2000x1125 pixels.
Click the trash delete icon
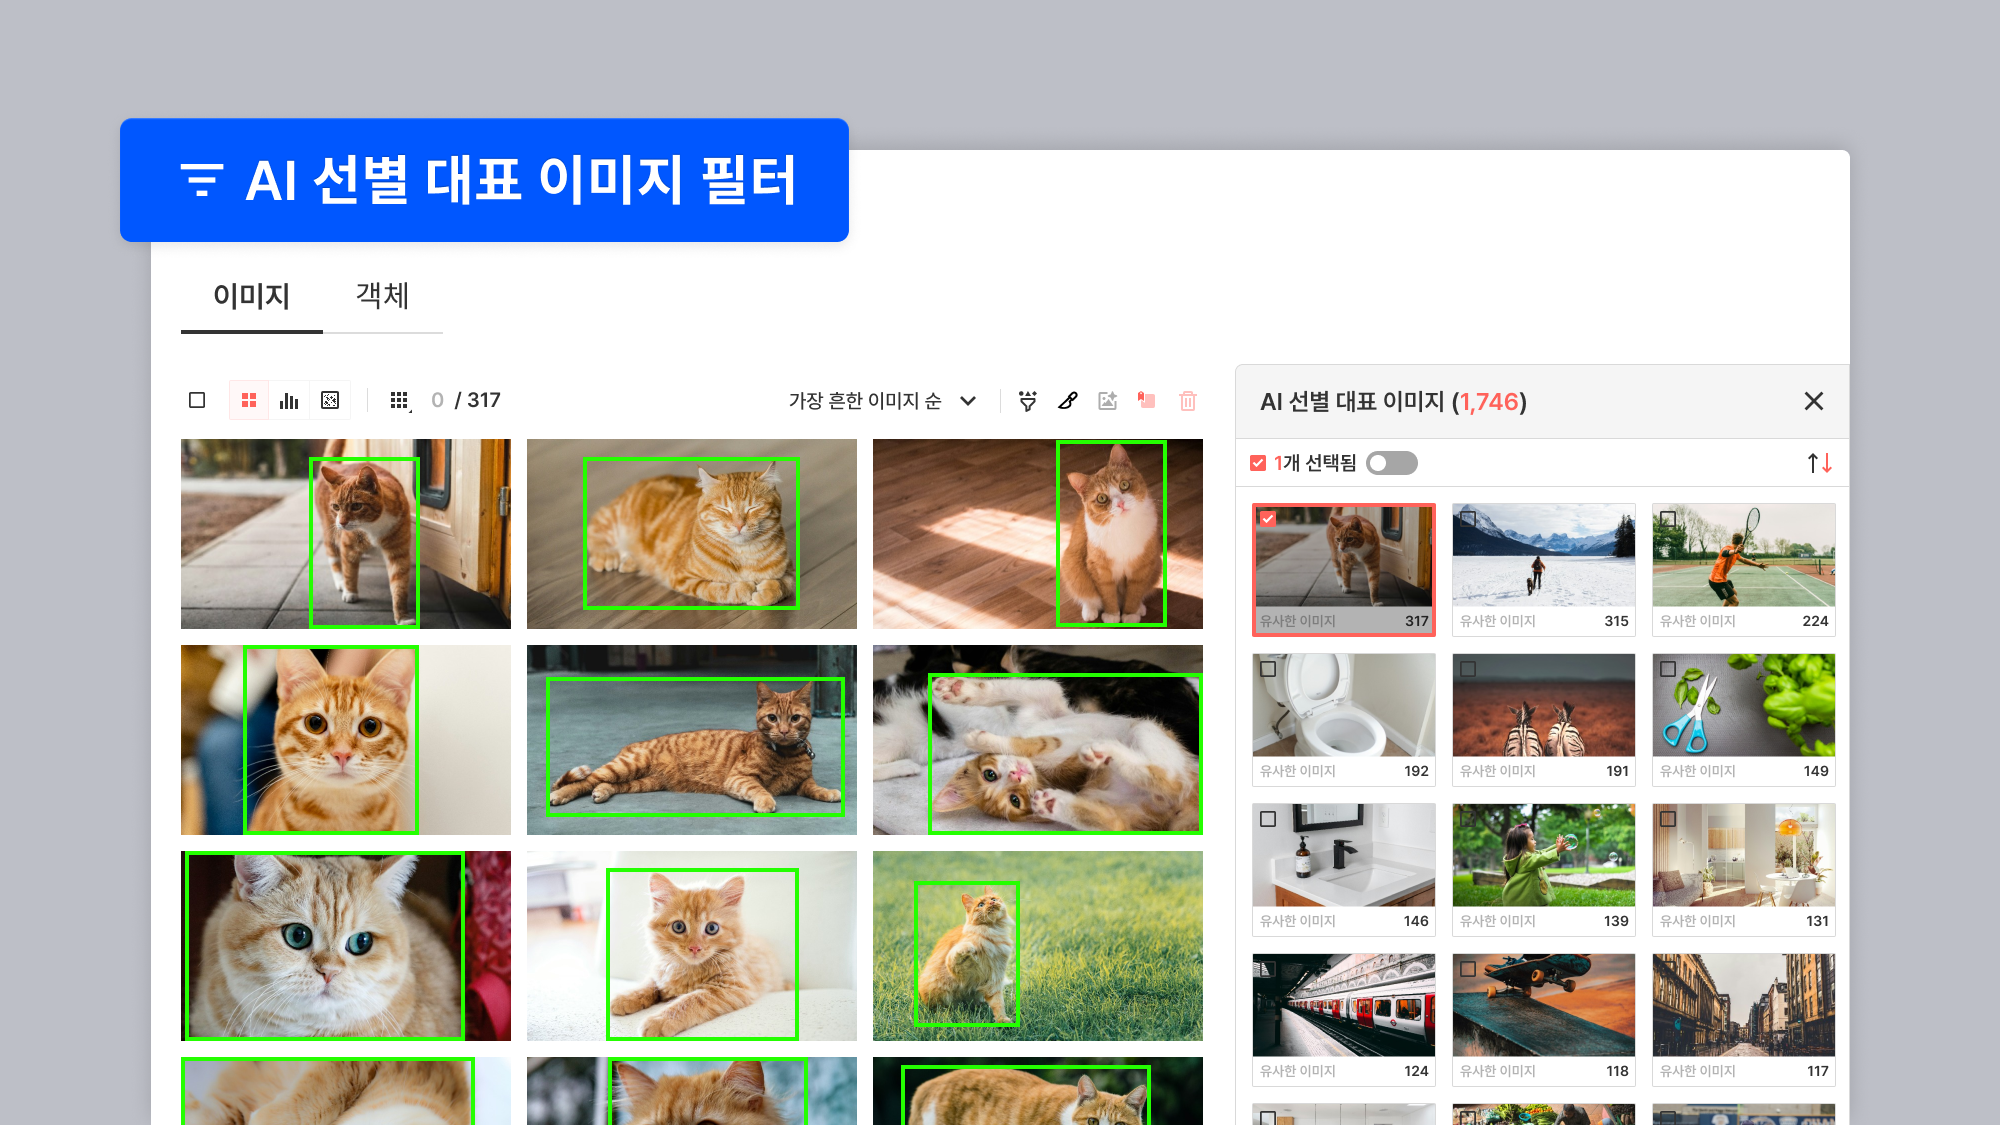point(1188,401)
